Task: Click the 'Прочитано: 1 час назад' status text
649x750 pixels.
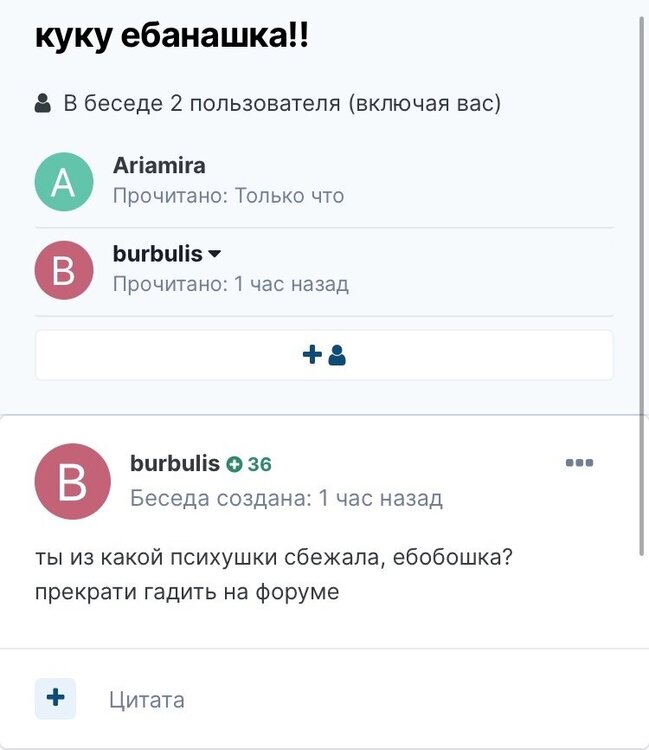Action: (230, 284)
